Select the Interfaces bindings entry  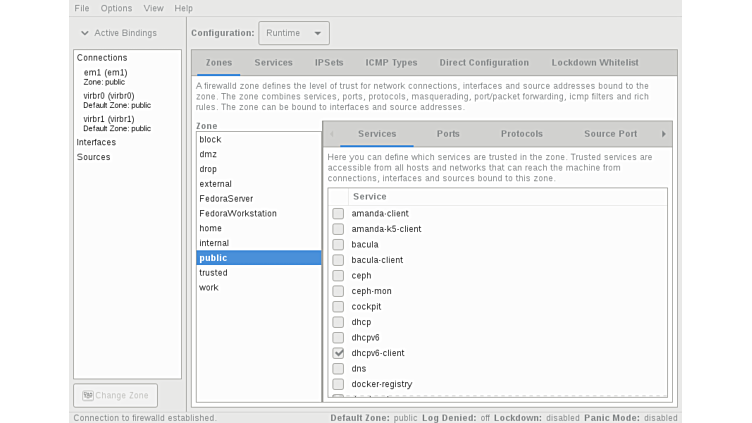(x=96, y=142)
